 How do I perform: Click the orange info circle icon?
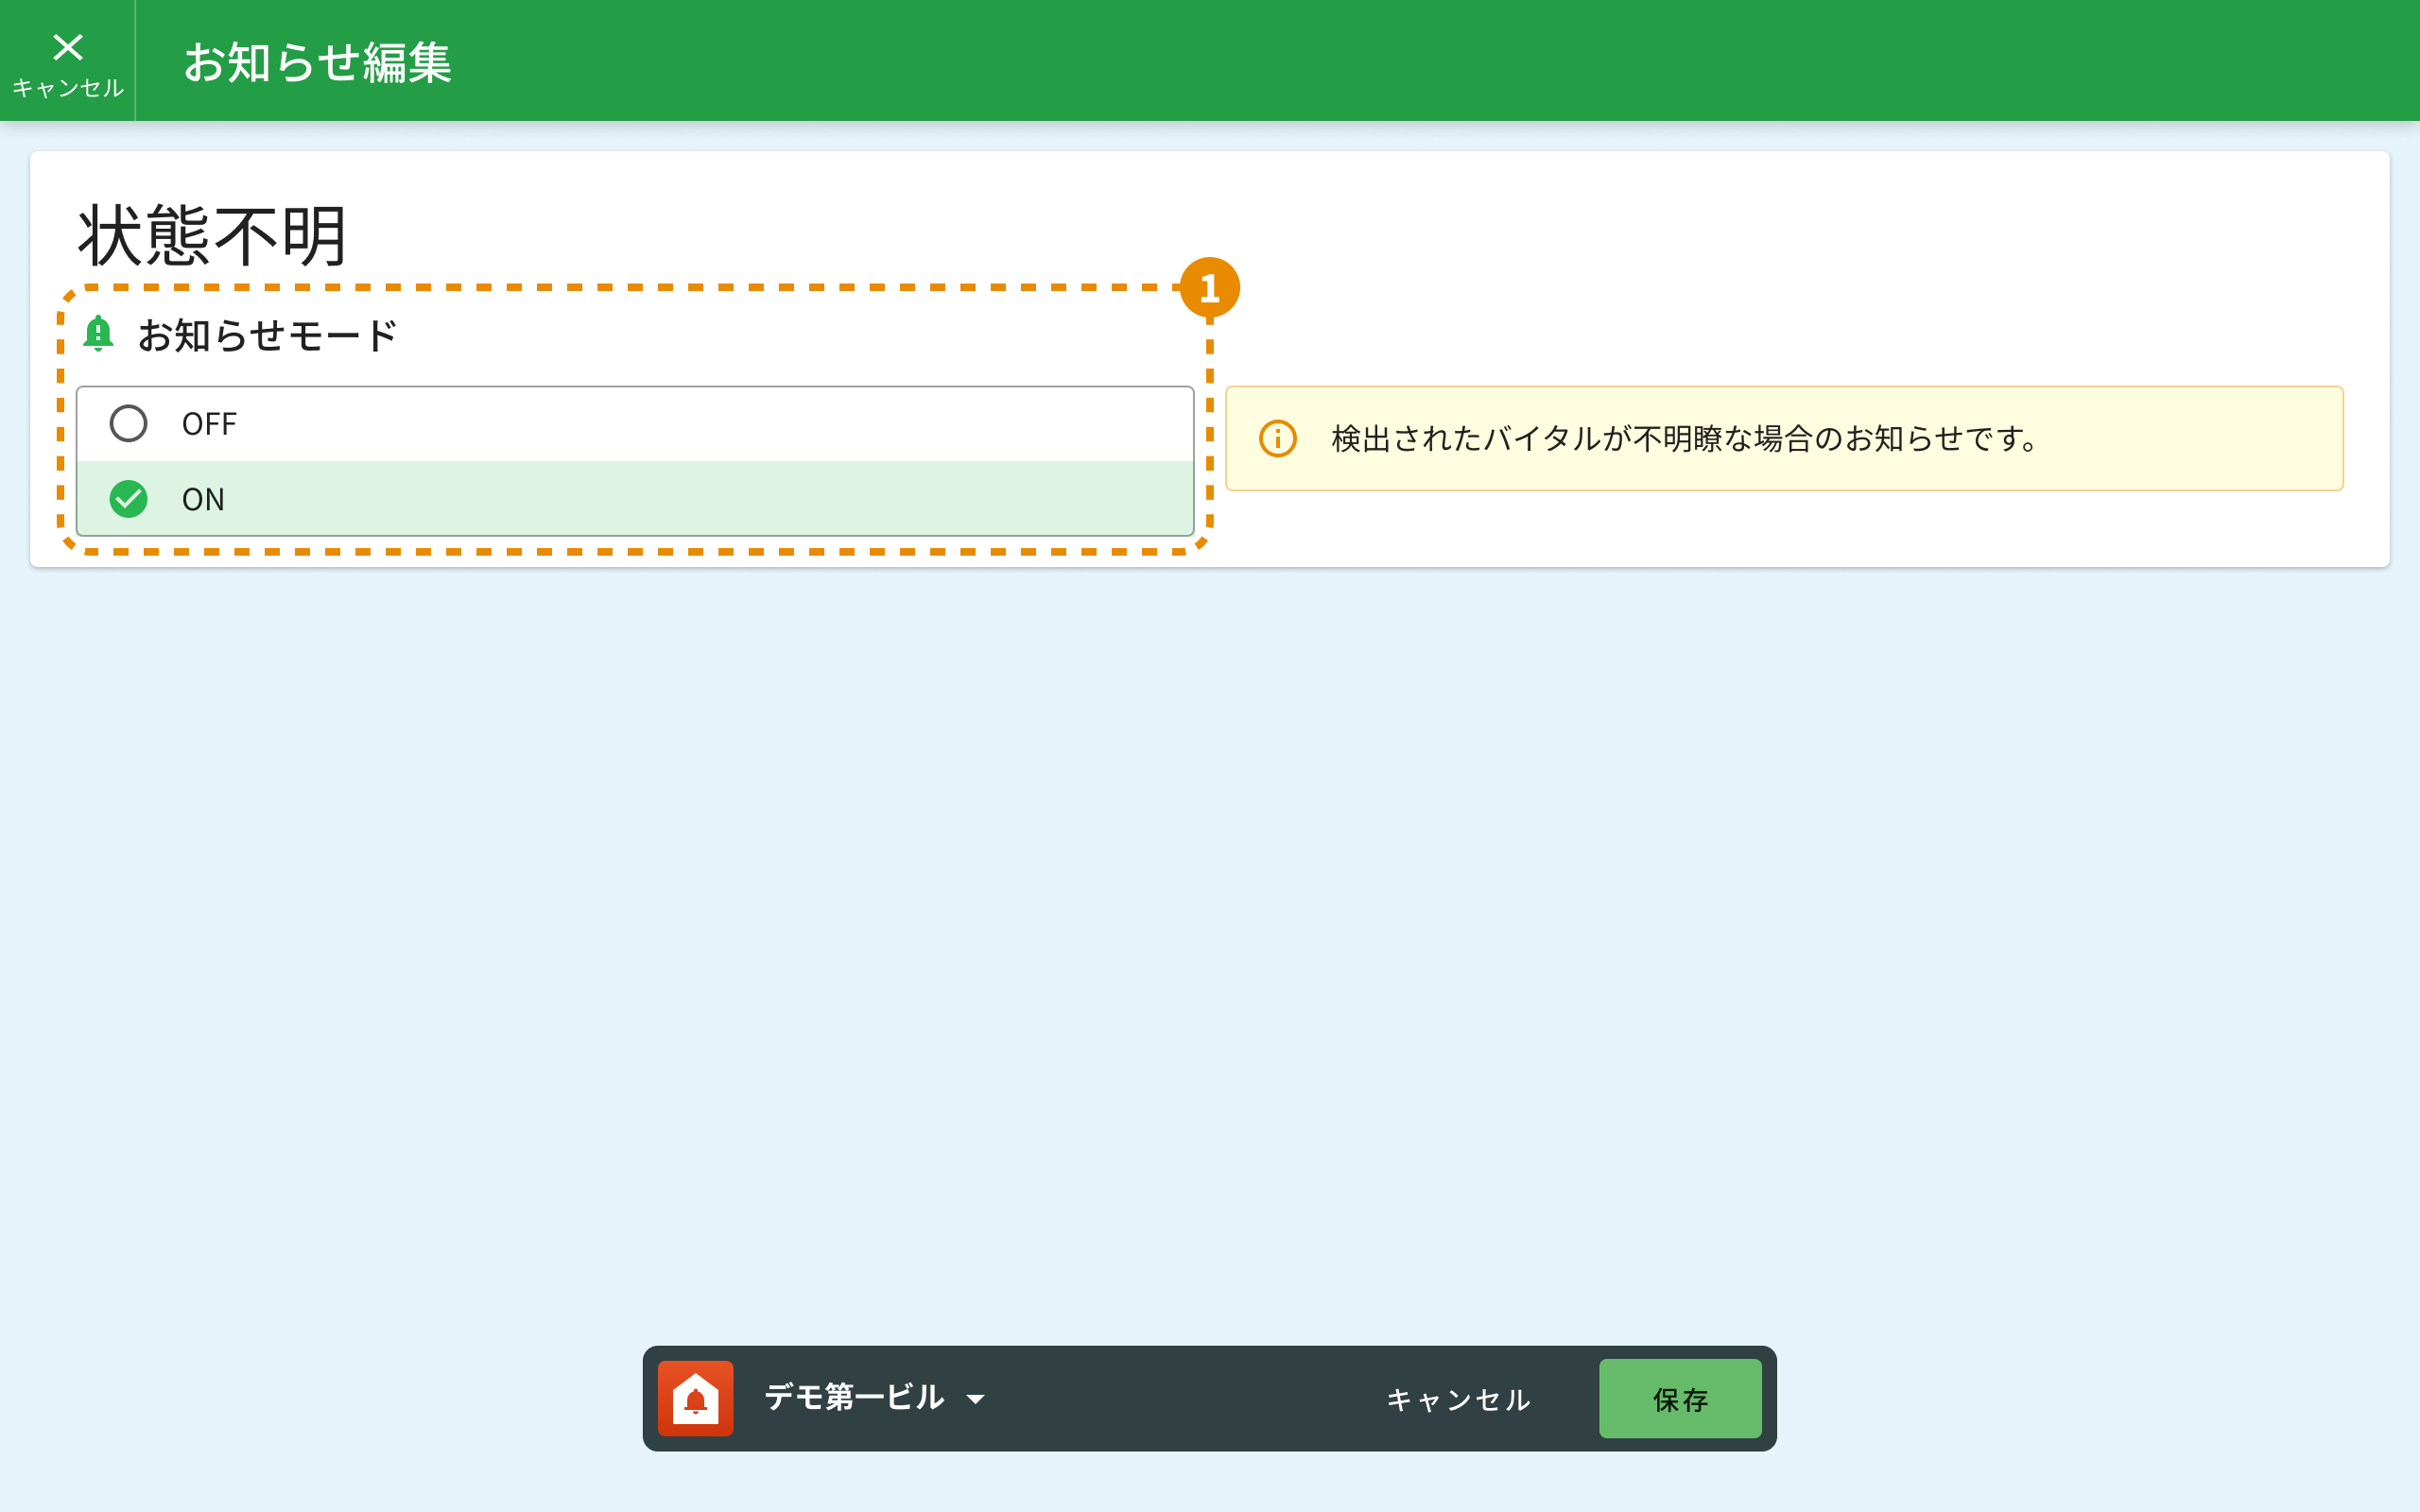click(1277, 438)
